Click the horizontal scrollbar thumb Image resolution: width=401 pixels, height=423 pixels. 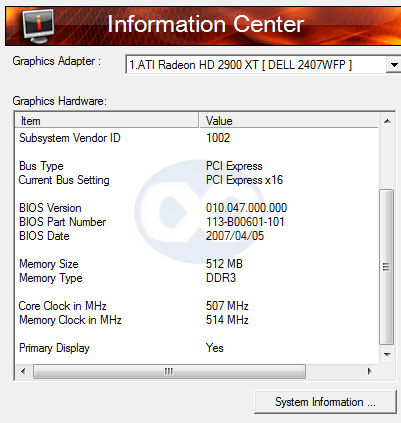click(169, 371)
